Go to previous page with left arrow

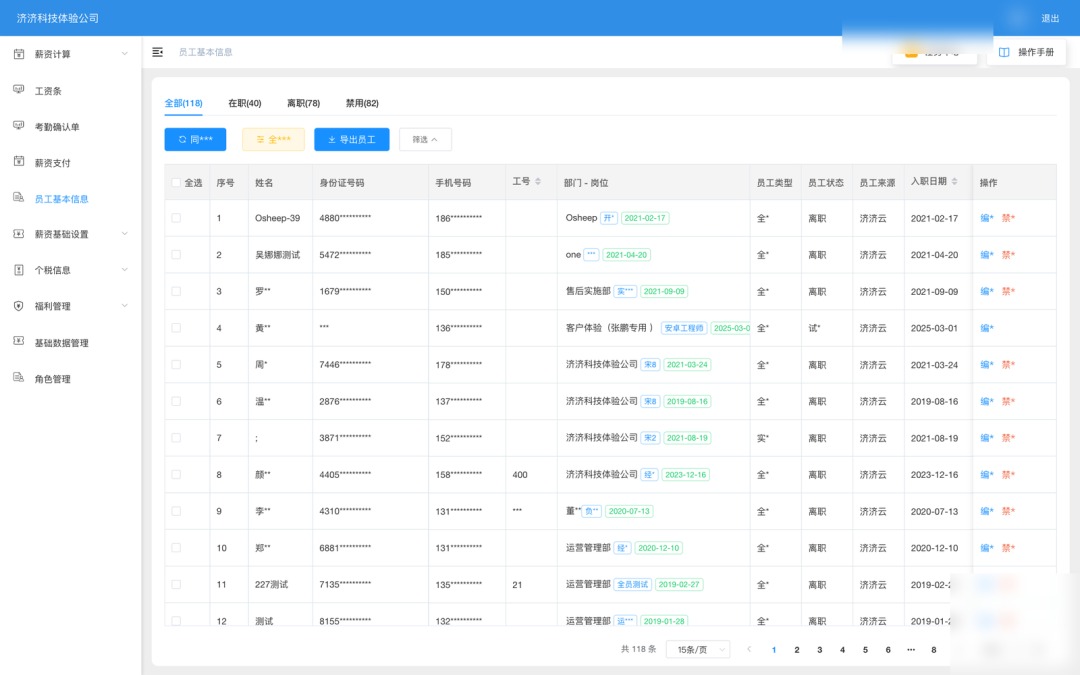point(749,649)
